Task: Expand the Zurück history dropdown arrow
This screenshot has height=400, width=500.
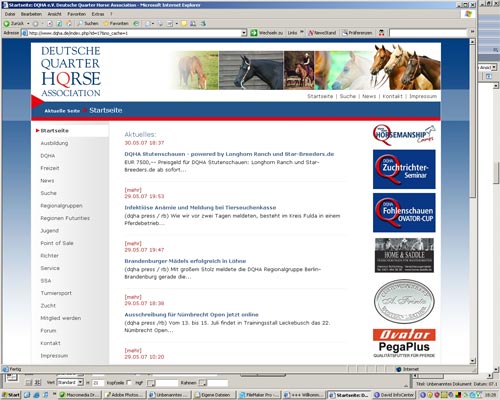Action: tap(28, 24)
